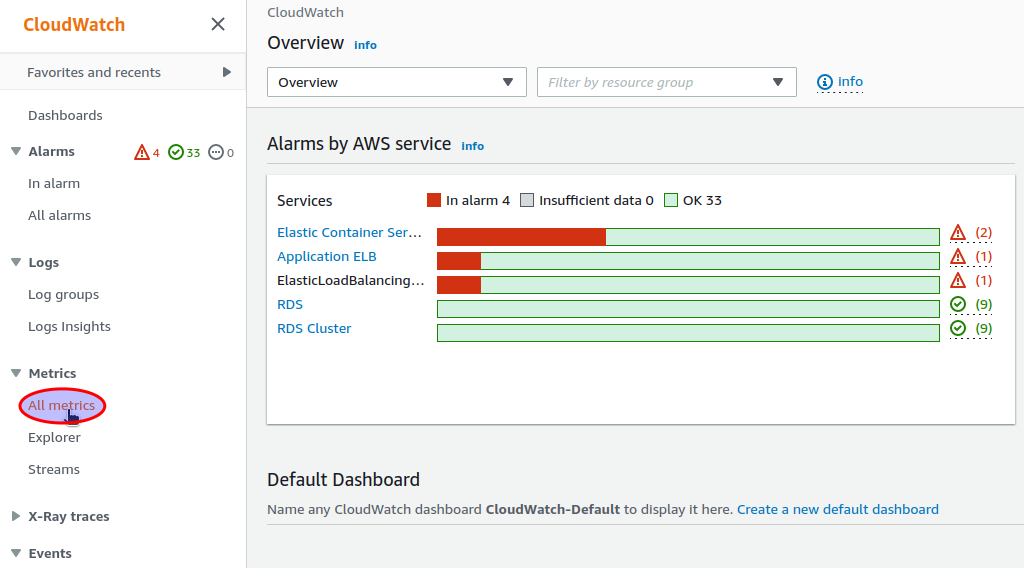Image resolution: width=1024 pixels, height=568 pixels.
Task: Click the RDS alarm status bar
Action: coord(688,309)
